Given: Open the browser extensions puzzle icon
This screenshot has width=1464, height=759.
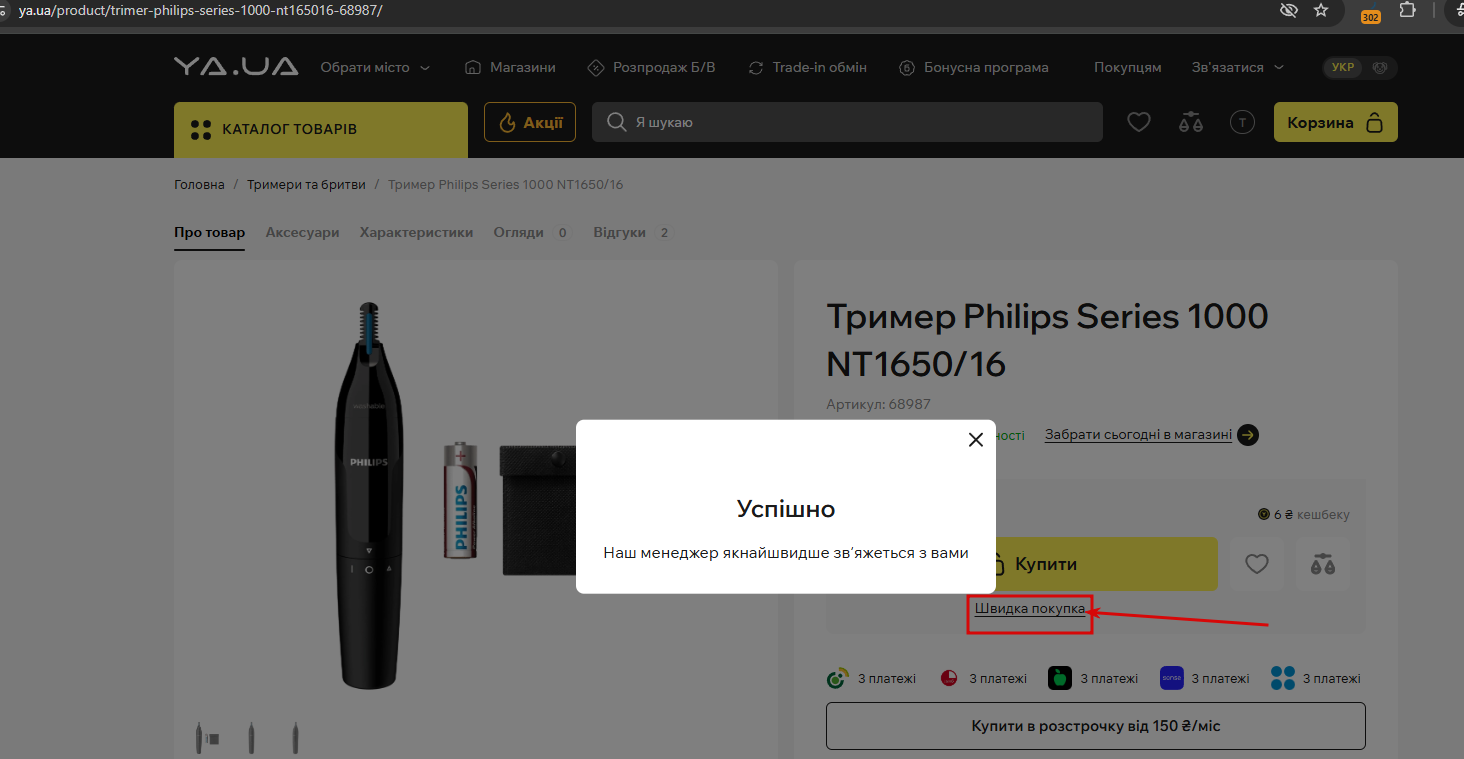Looking at the screenshot, I should tap(1407, 11).
